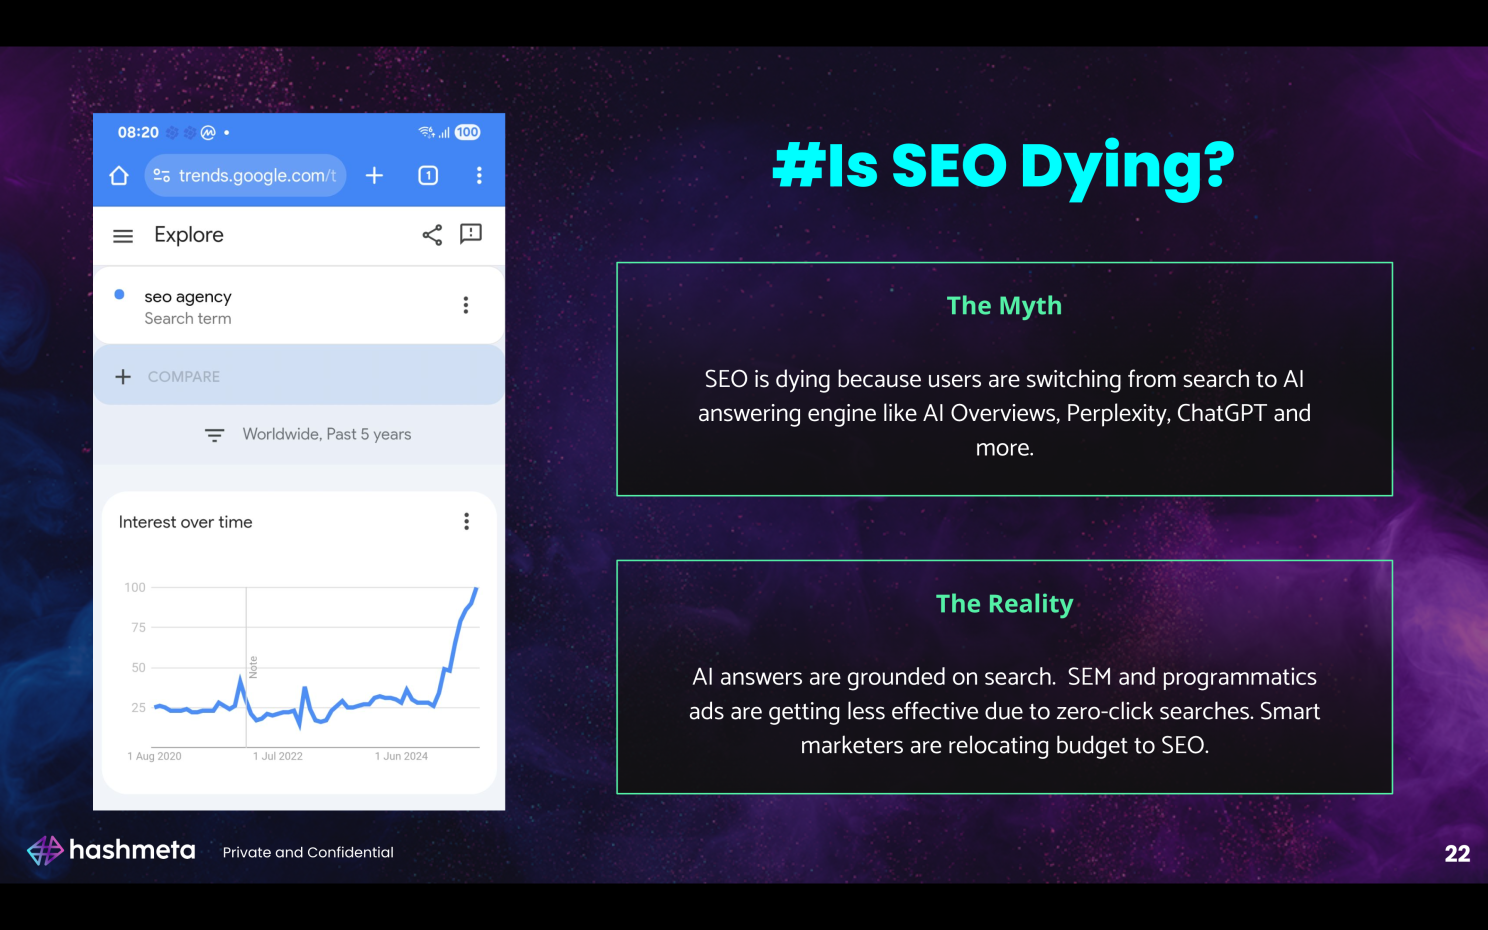Expand the Worldwide, Past 5 years filter
This screenshot has width=1488, height=930.
point(308,434)
